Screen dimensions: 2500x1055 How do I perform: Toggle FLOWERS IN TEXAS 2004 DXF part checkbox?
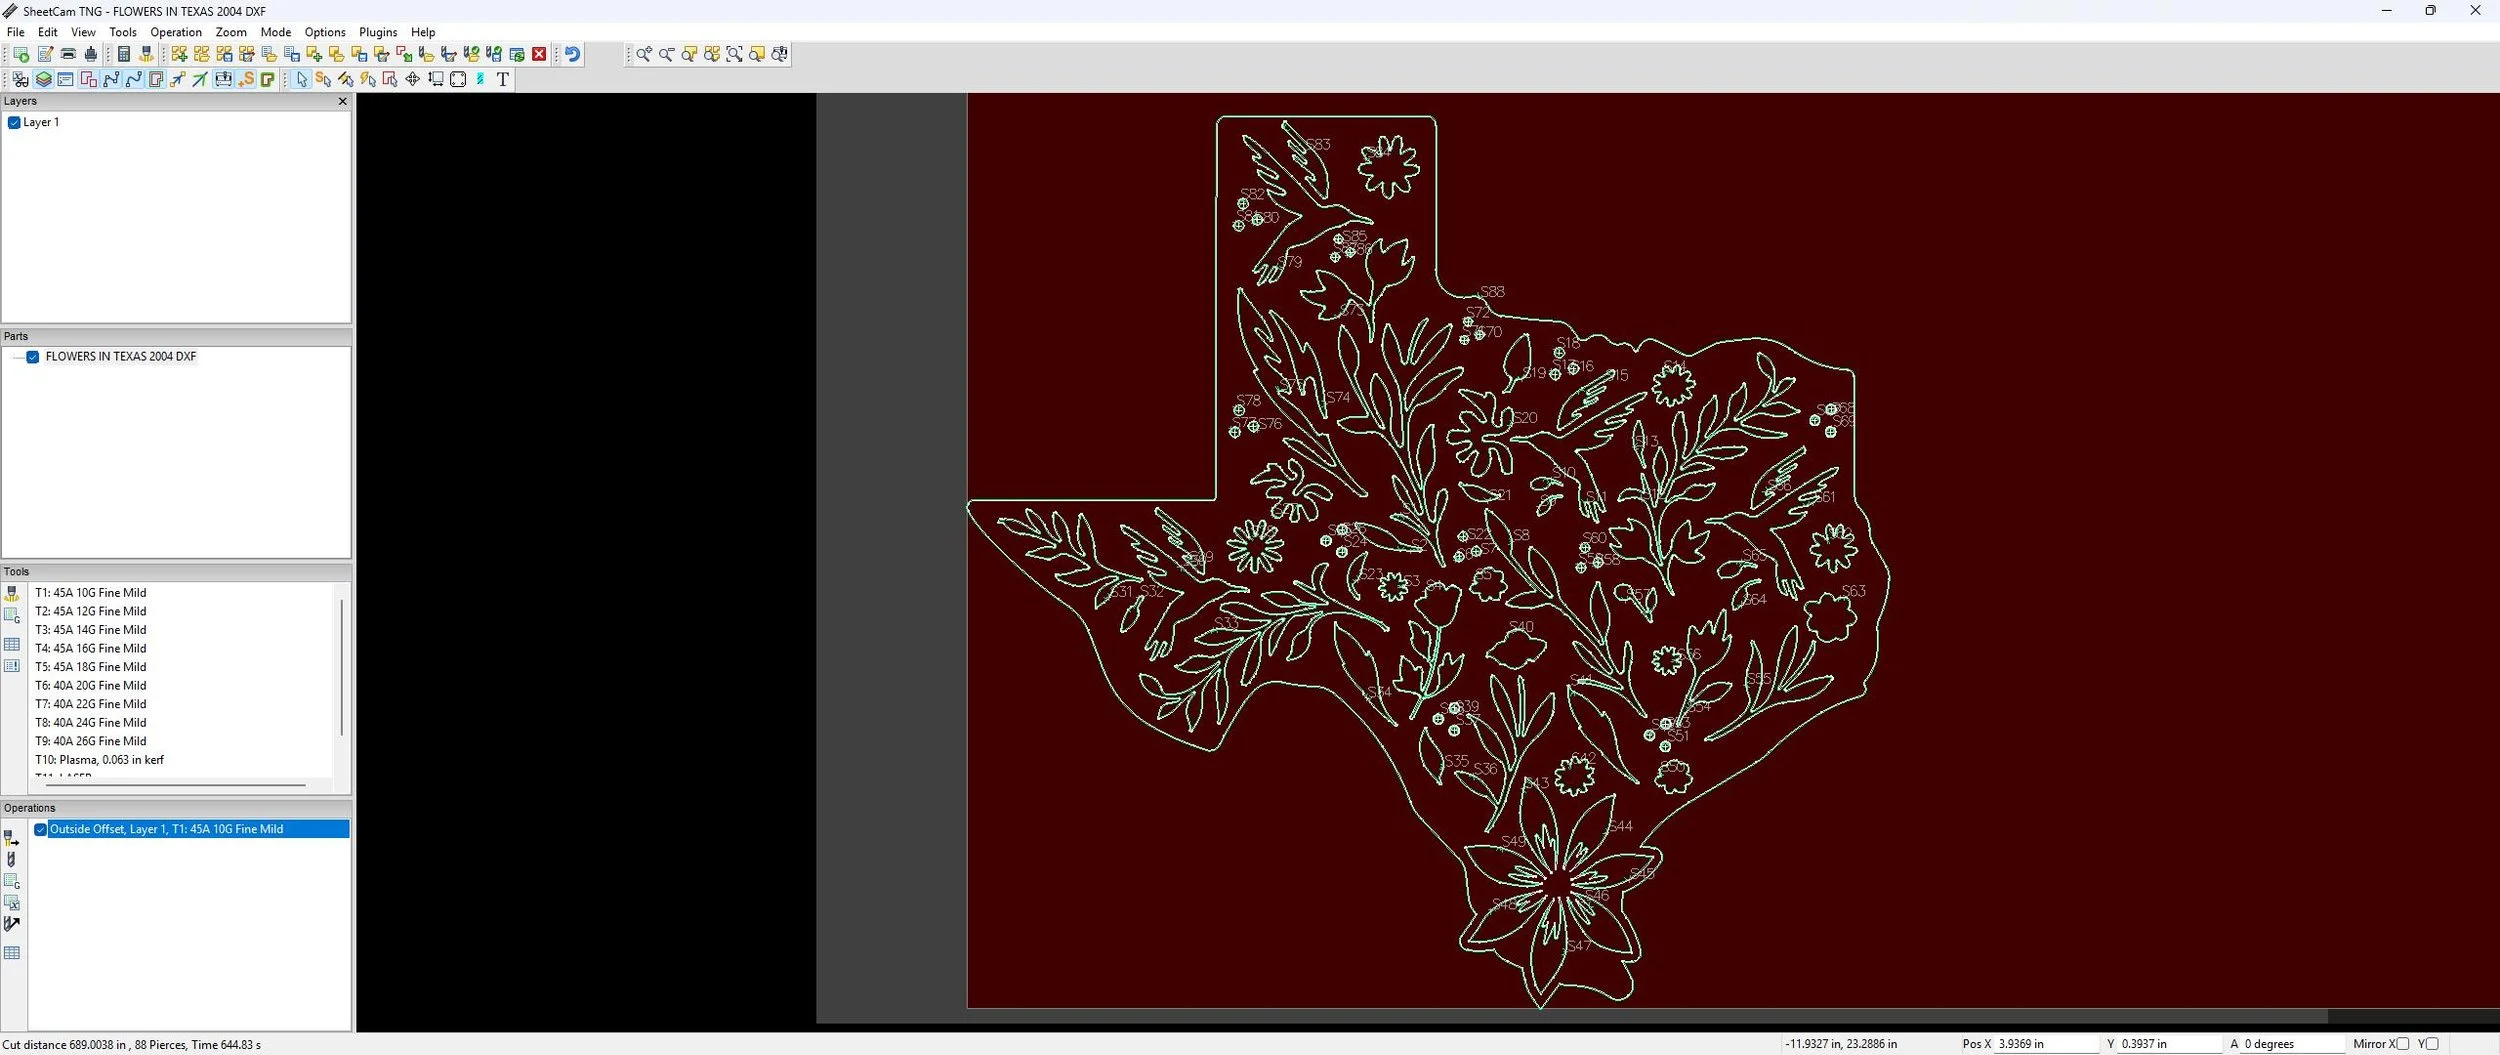coord(33,357)
